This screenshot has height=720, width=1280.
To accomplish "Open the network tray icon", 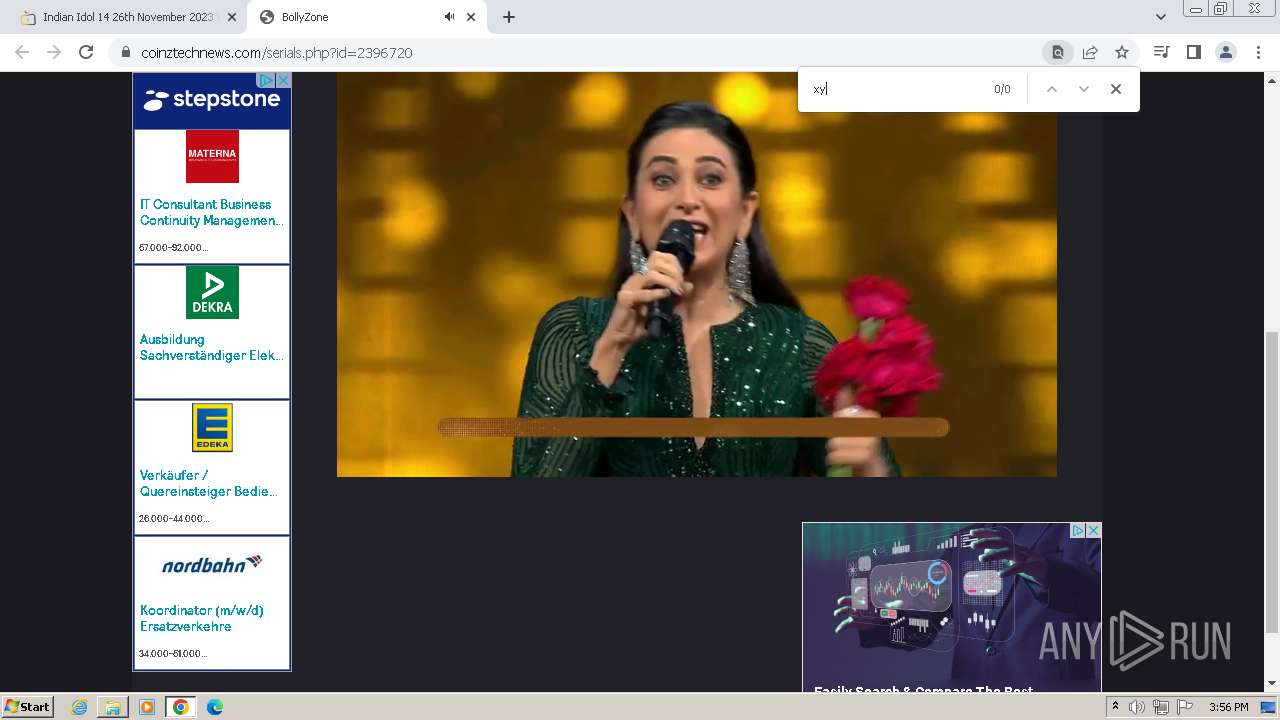I will coord(1161,707).
